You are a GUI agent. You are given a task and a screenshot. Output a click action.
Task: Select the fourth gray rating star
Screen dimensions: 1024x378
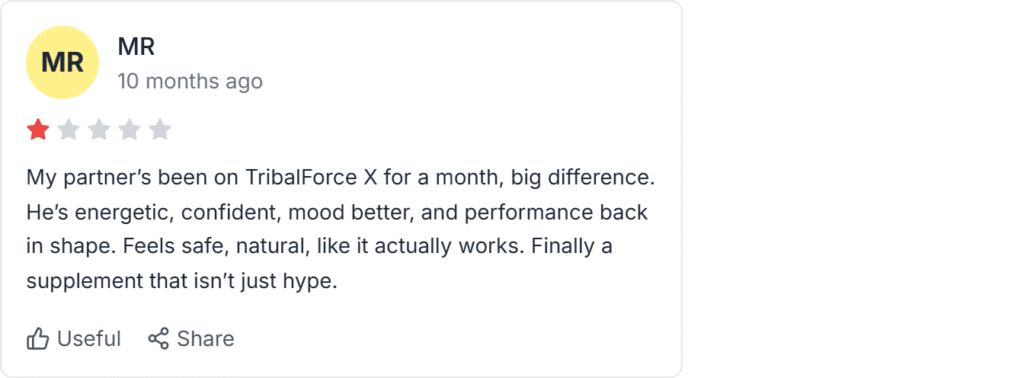click(129, 130)
